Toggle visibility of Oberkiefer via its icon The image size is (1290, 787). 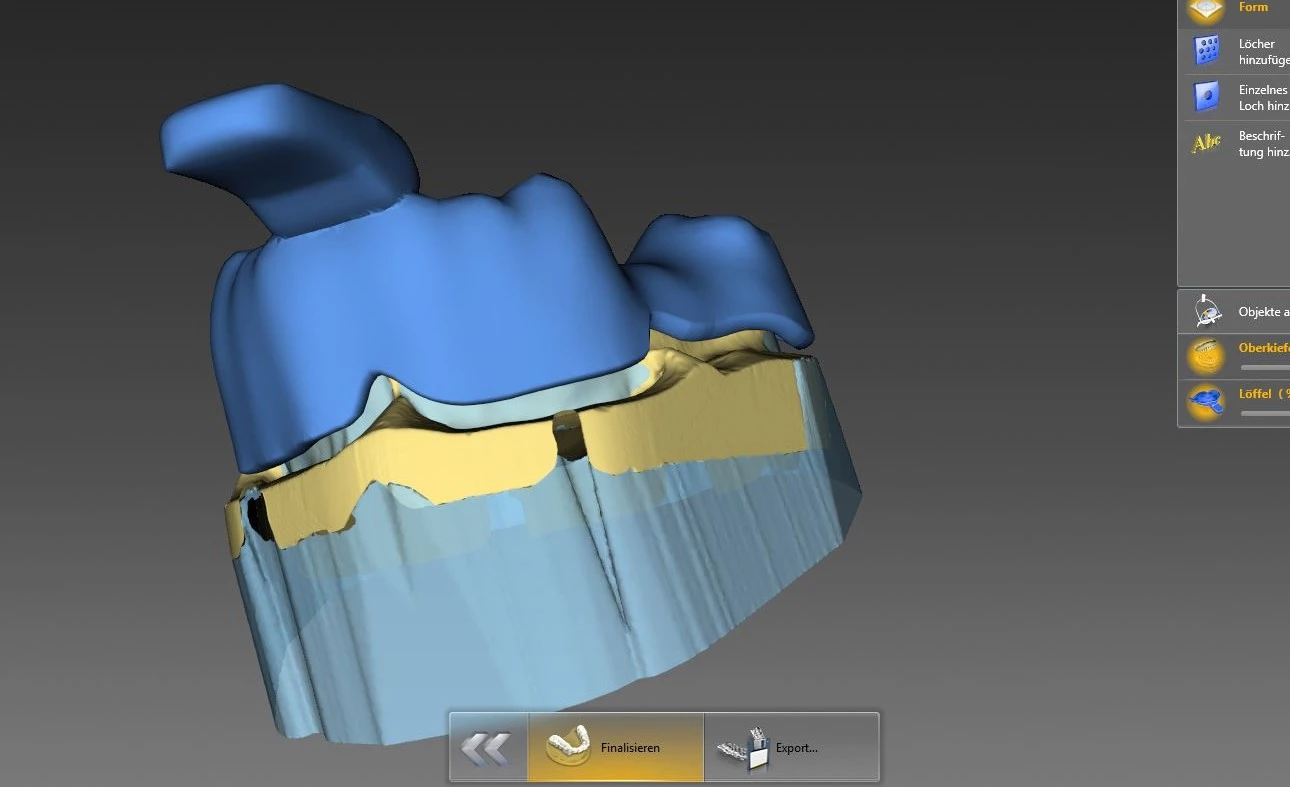coord(1207,356)
